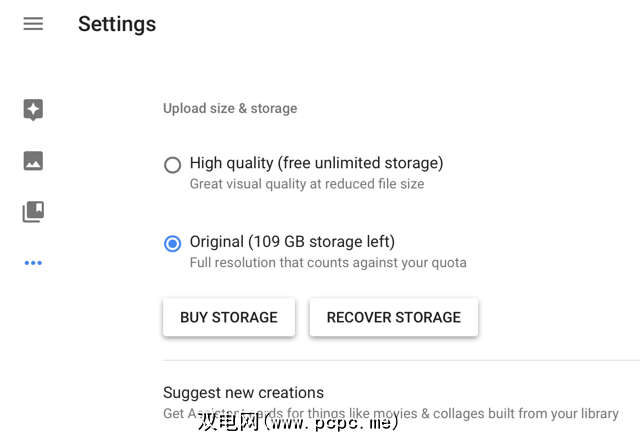Click the 'Original (109 GB storage left)' label

(x=292, y=241)
